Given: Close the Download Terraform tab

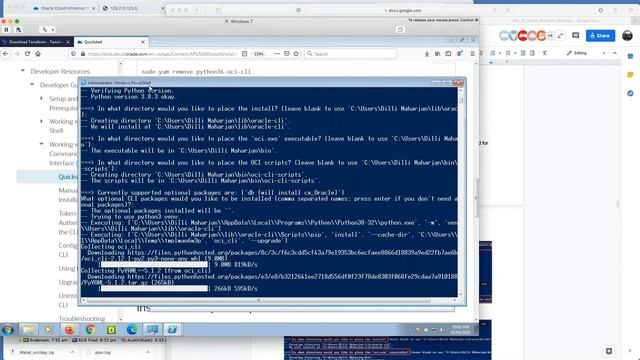Looking at the screenshot, I should click(69, 42).
